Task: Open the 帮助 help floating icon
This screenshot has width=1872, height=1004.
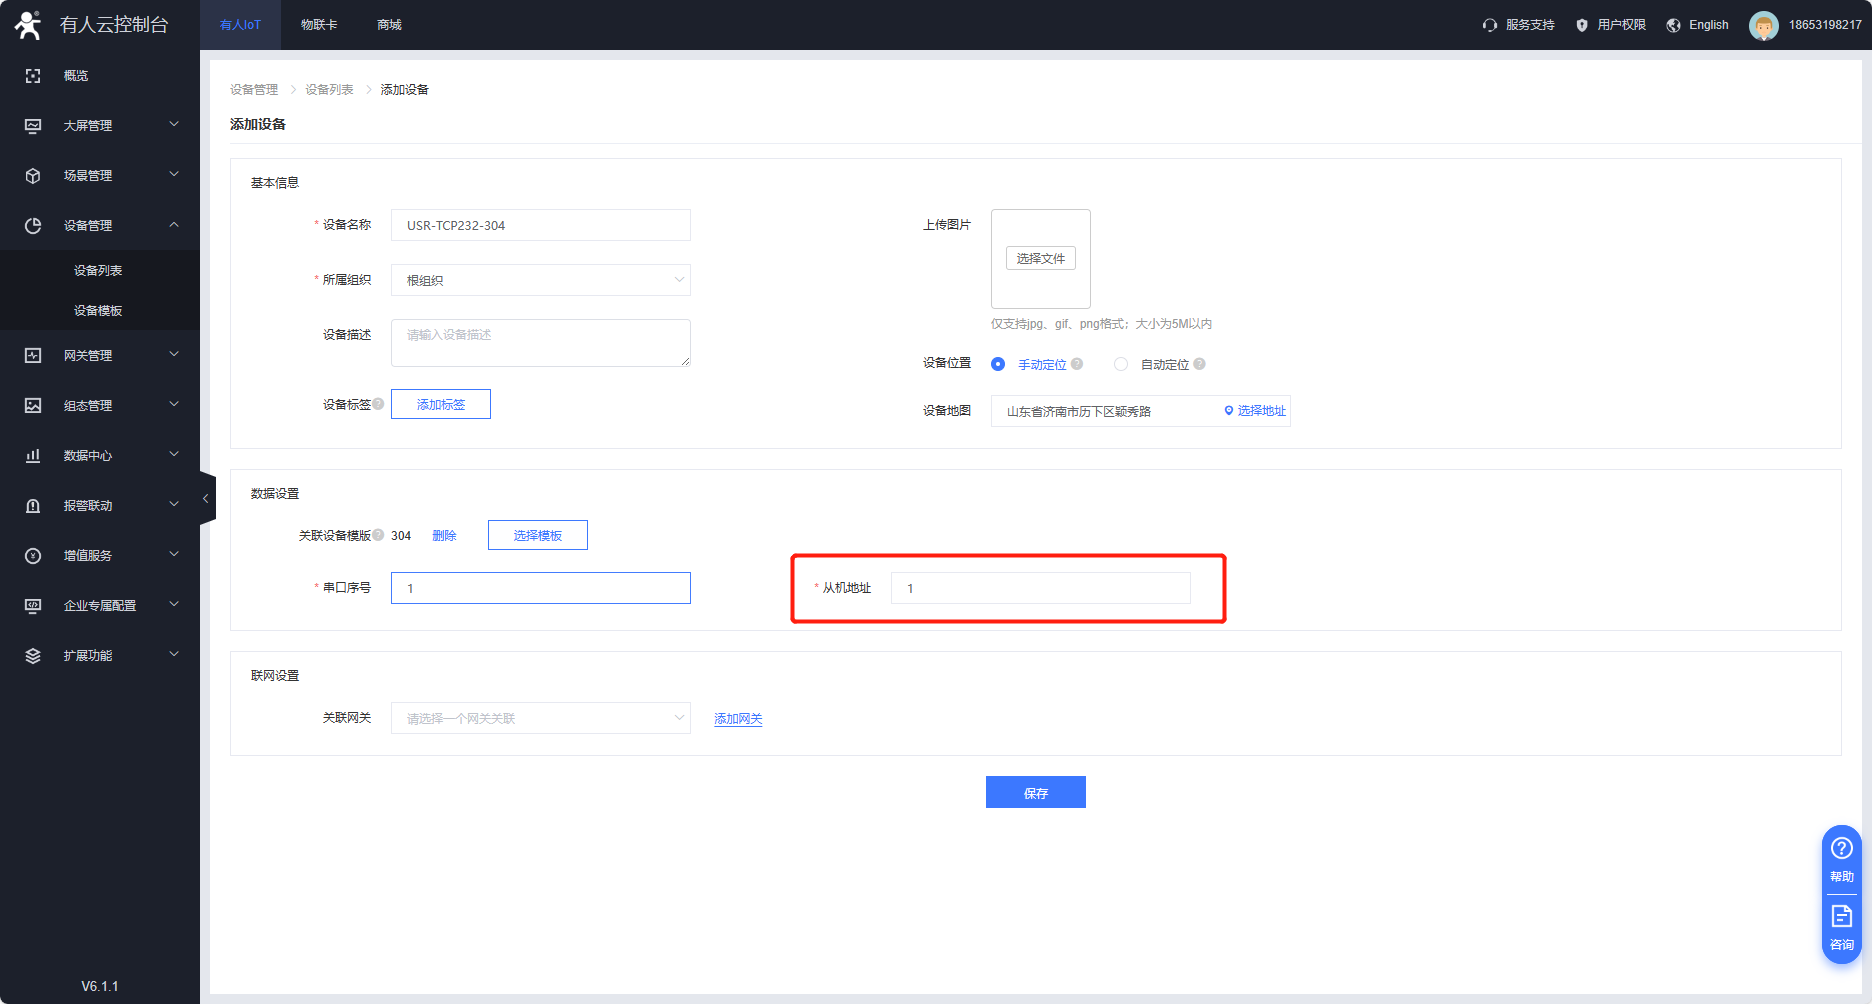Action: (1841, 850)
